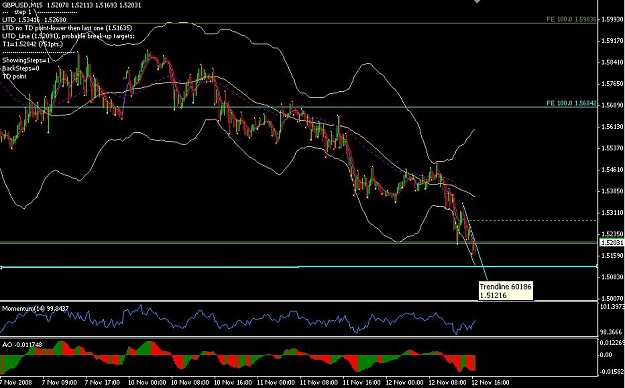Click the '12 Nov 00:00' time axis label
The height and width of the screenshot is (388, 625).
(x=405, y=382)
